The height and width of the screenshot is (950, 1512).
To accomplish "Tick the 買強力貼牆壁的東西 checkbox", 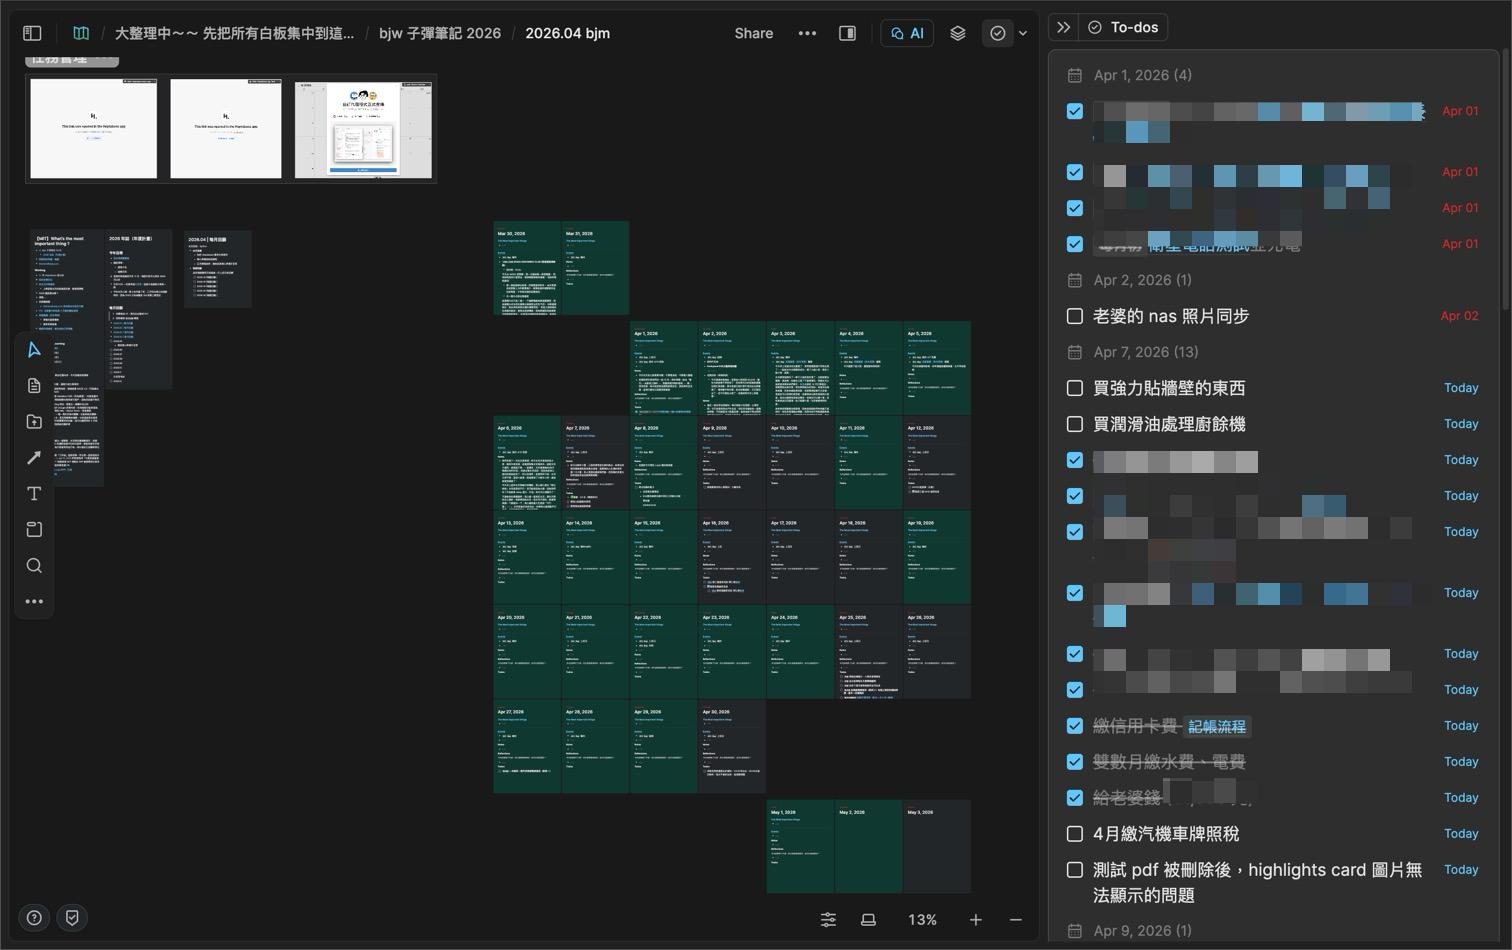I will coord(1075,388).
